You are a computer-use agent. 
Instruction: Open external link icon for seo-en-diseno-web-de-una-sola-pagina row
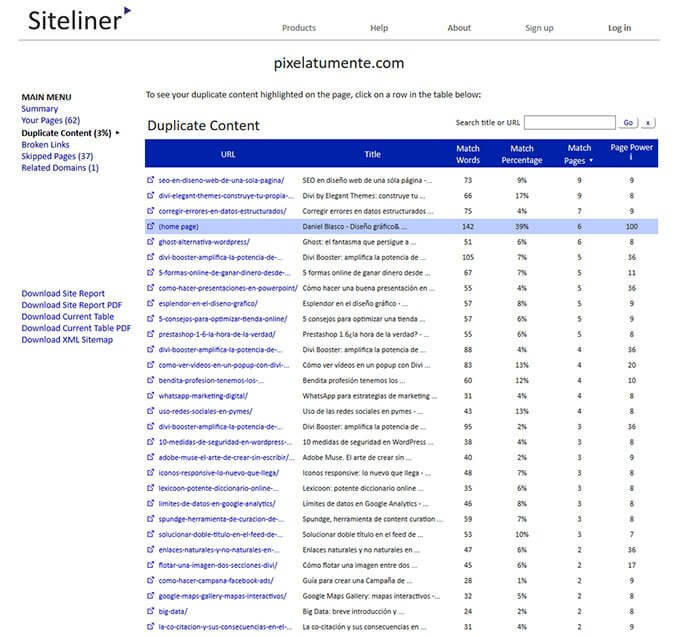pyautogui.click(x=150, y=180)
